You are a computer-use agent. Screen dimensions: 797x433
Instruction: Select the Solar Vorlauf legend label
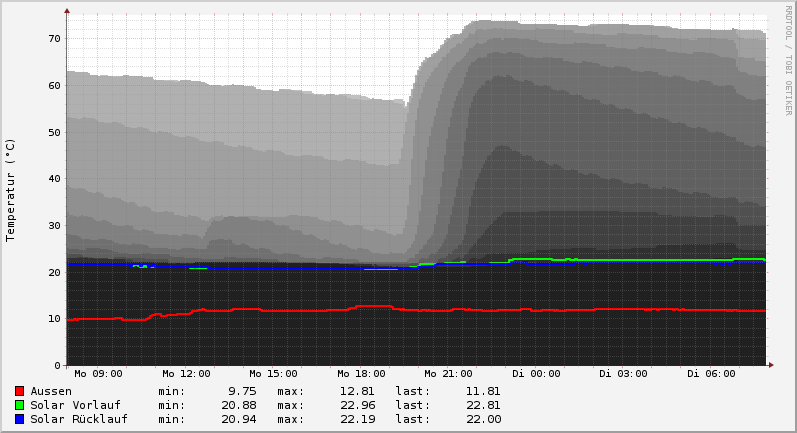pyautogui.click(x=75, y=405)
